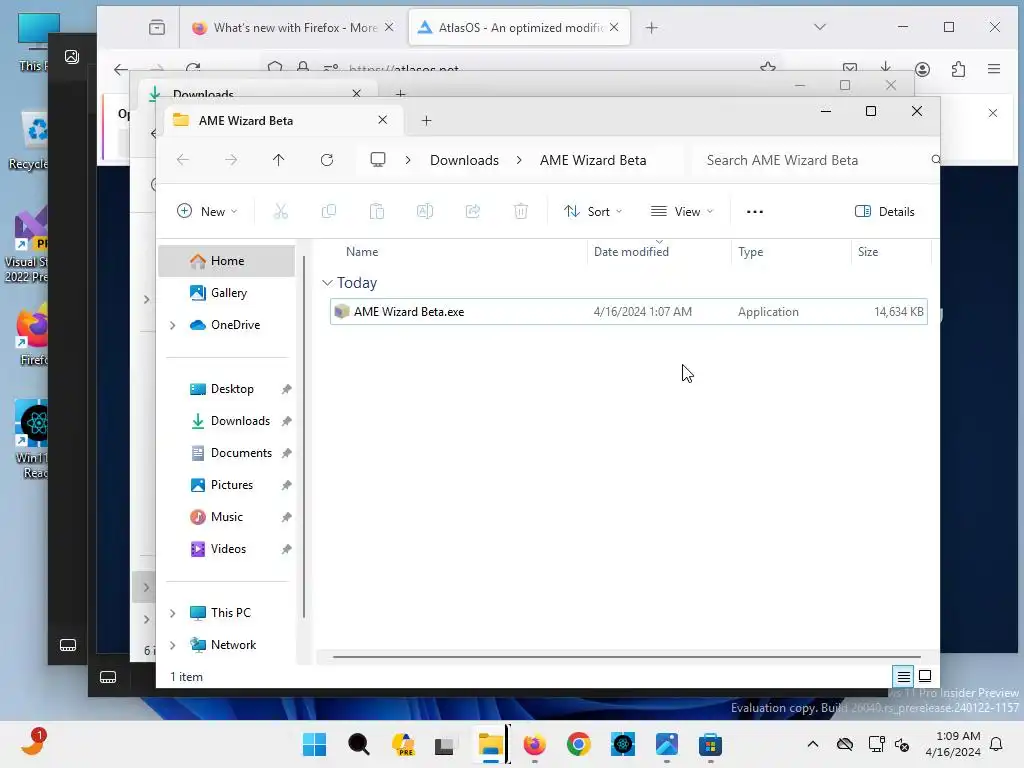The width and height of the screenshot is (1024, 768).
Task: Open Firefox recent tabs view icon
Action: click(157, 27)
